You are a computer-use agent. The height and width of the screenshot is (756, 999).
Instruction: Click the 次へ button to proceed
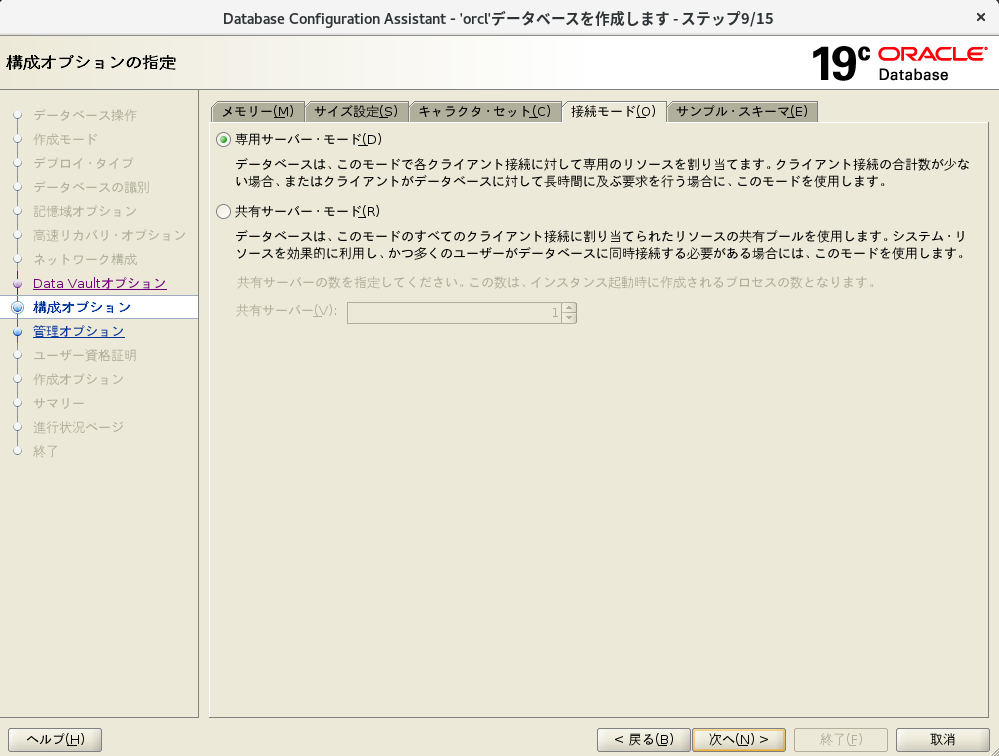739,739
